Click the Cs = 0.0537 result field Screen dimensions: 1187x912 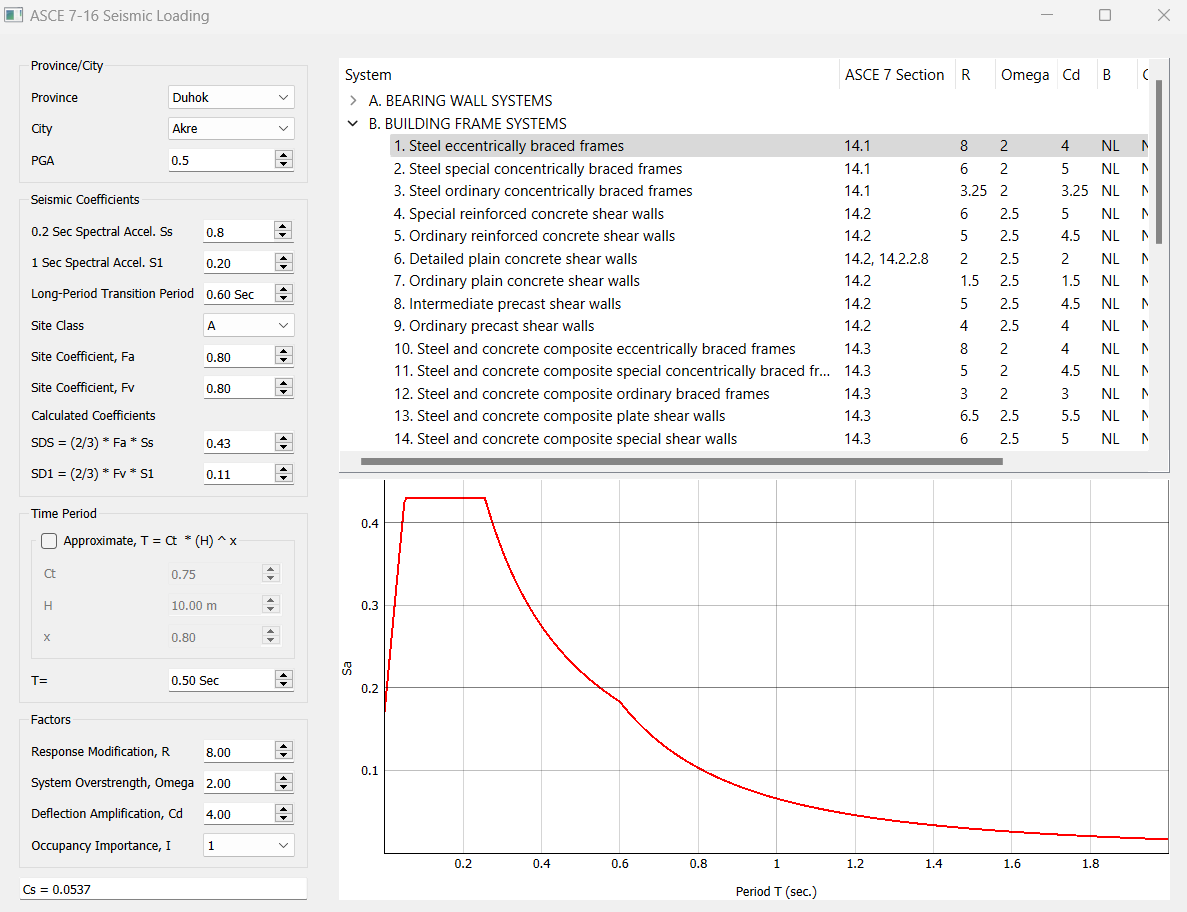coord(164,889)
